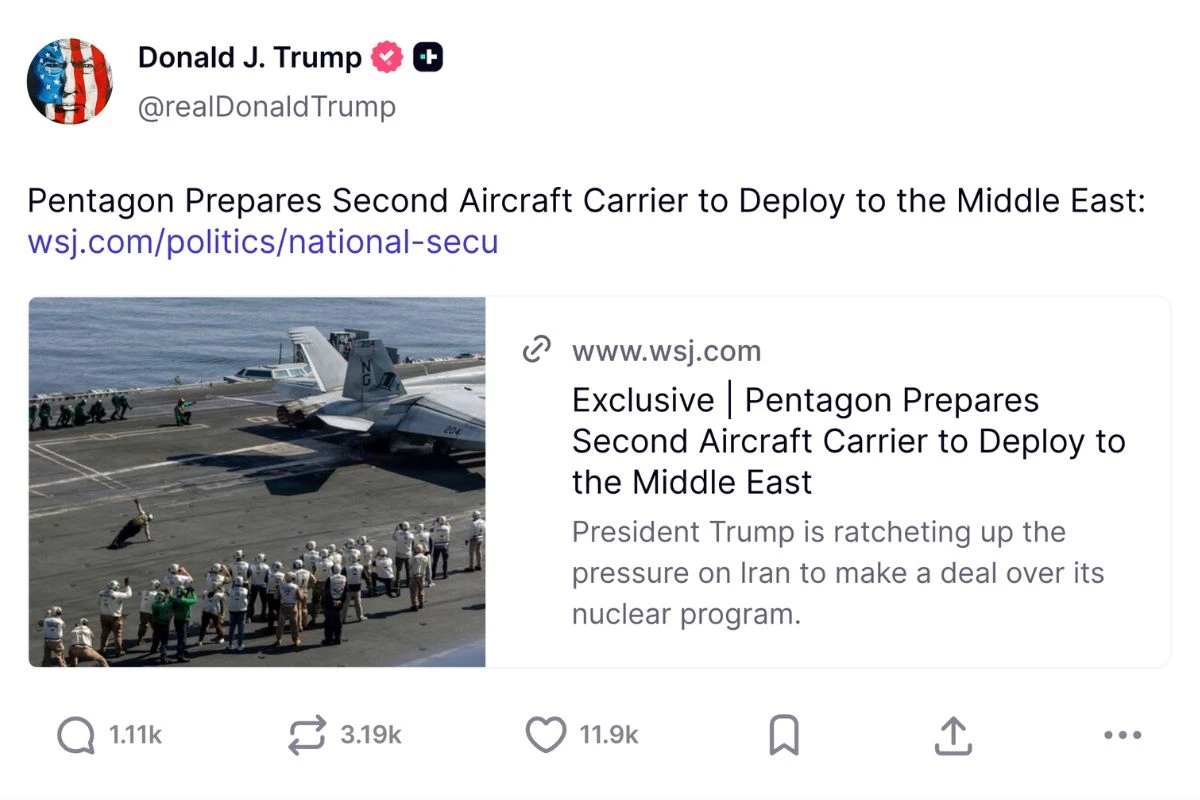Click the reply speech bubble icon
1200x800 pixels.
point(76,736)
